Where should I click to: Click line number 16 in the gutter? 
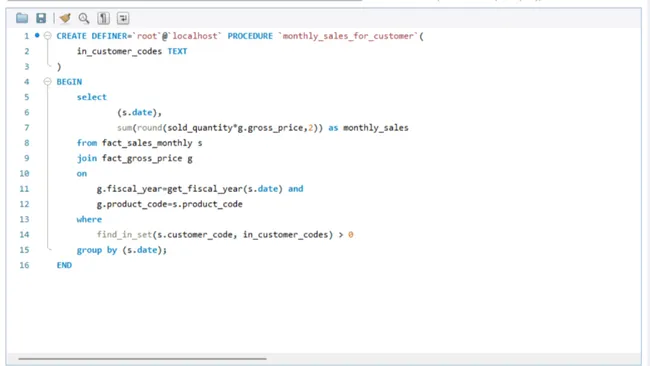pyautogui.click(x=24, y=265)
